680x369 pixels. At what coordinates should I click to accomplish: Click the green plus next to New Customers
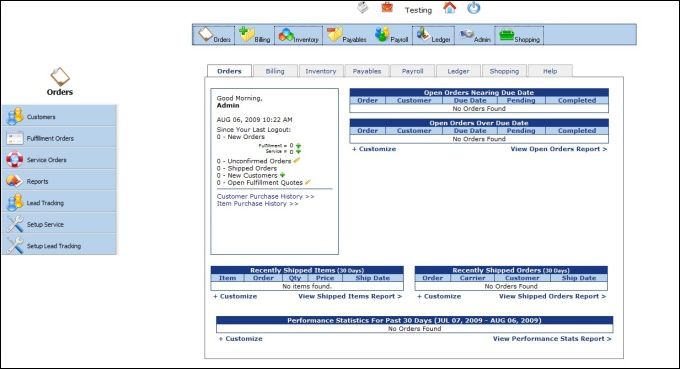point(283,175)
